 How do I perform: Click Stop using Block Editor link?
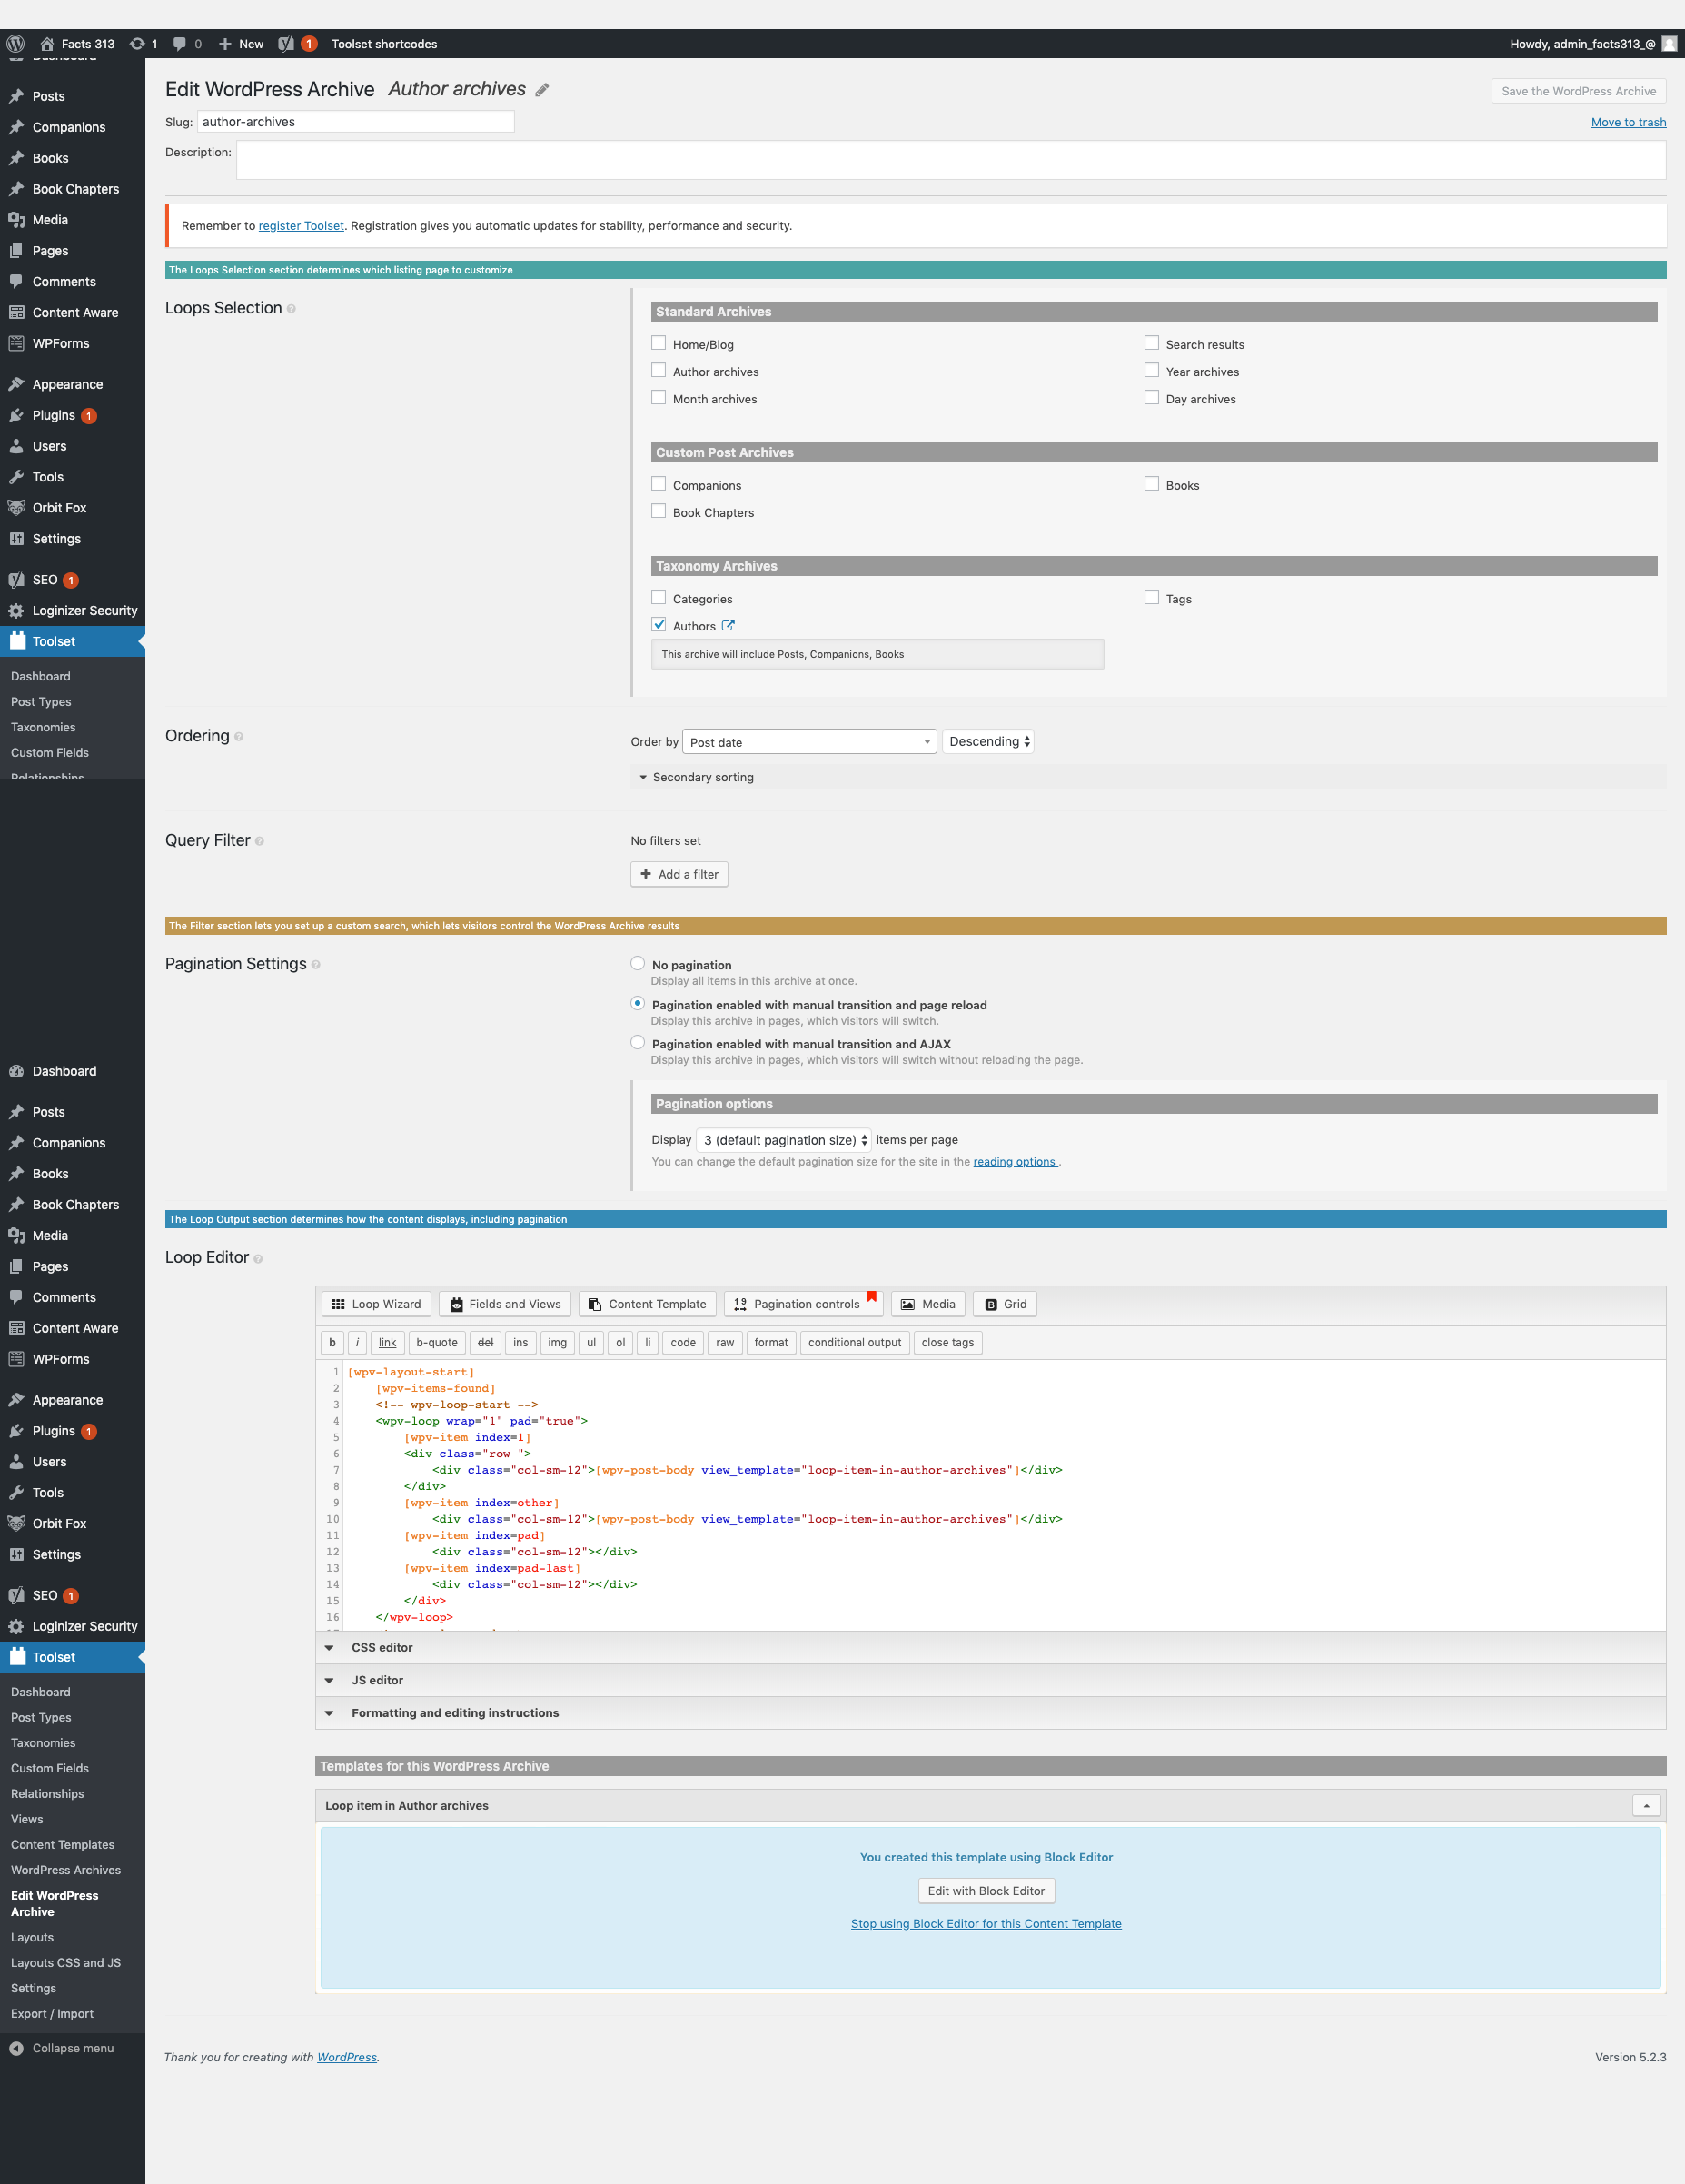point(986,1924)
